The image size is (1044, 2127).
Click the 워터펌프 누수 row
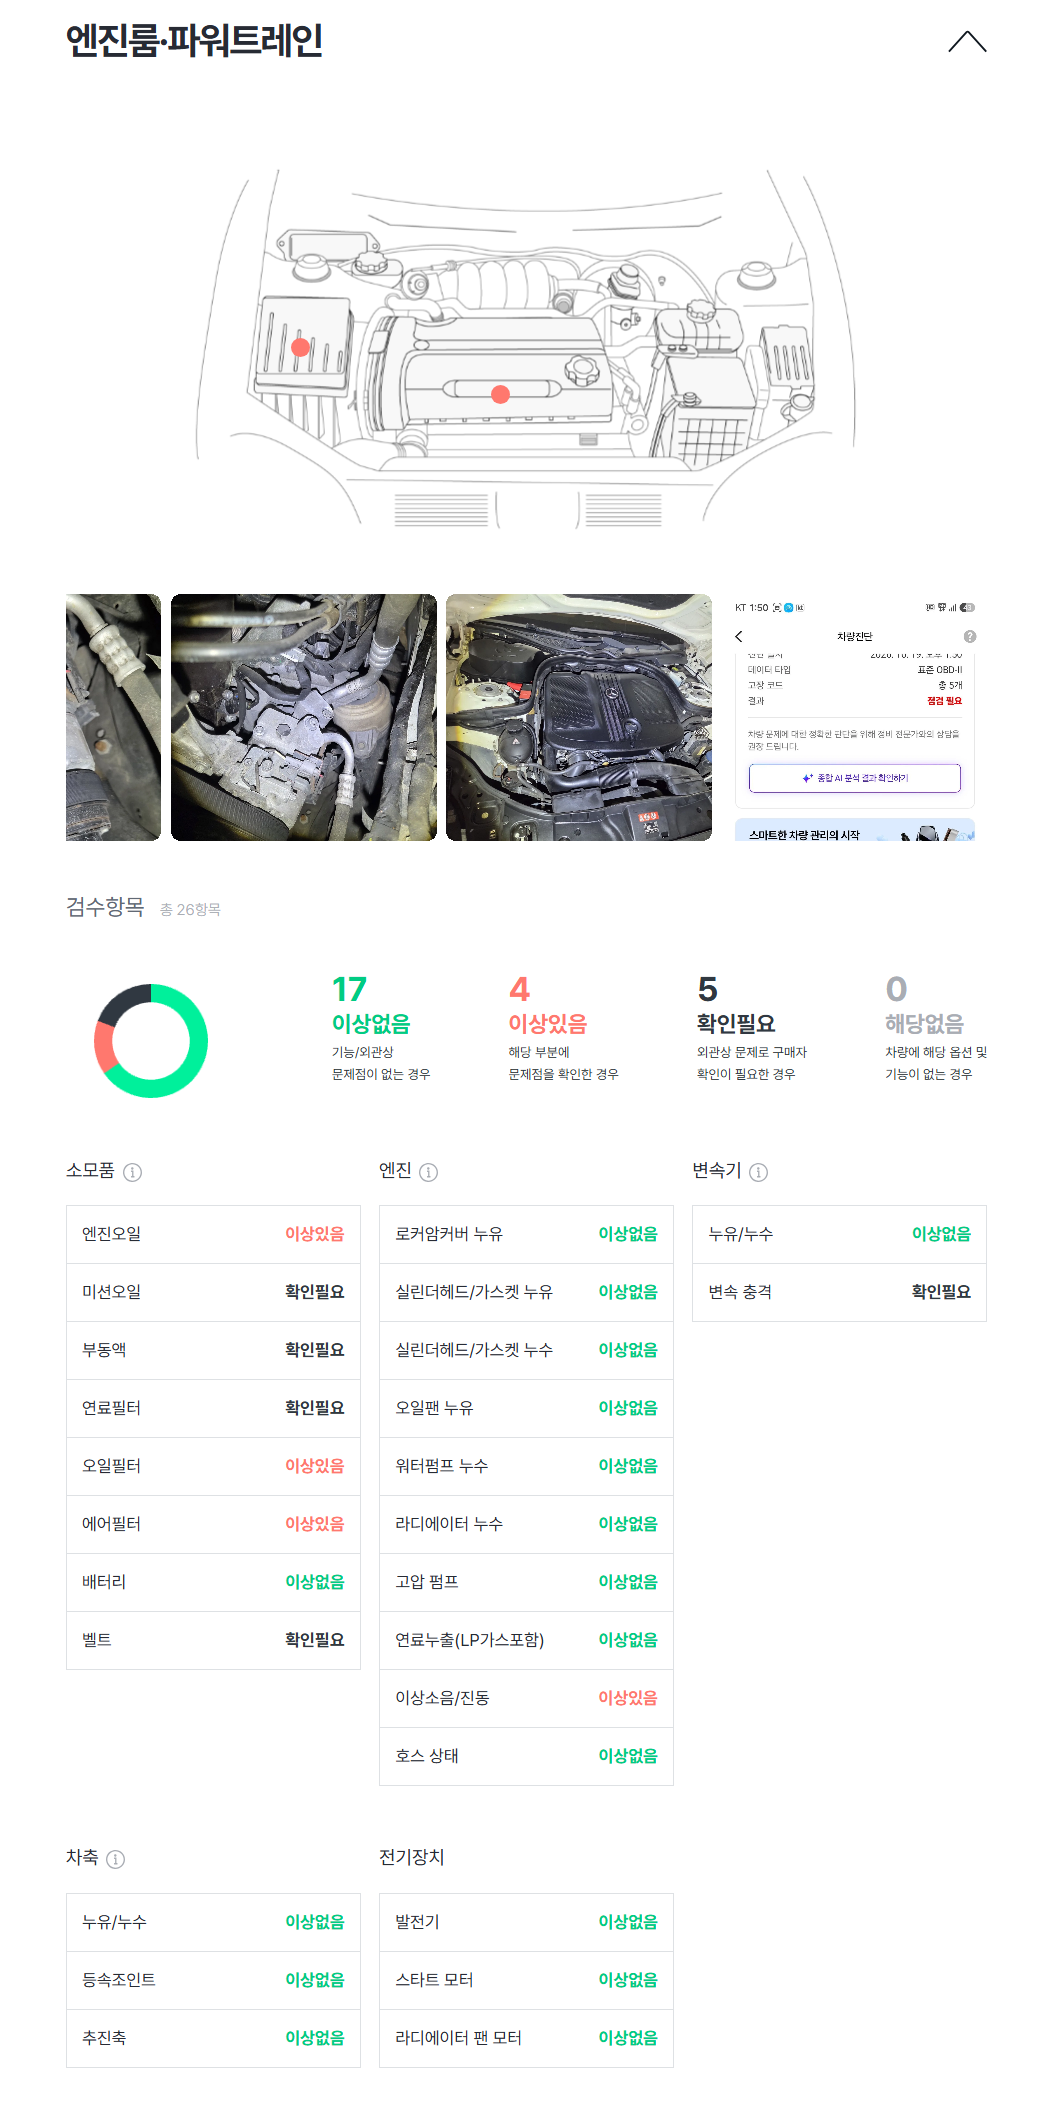526,1466
